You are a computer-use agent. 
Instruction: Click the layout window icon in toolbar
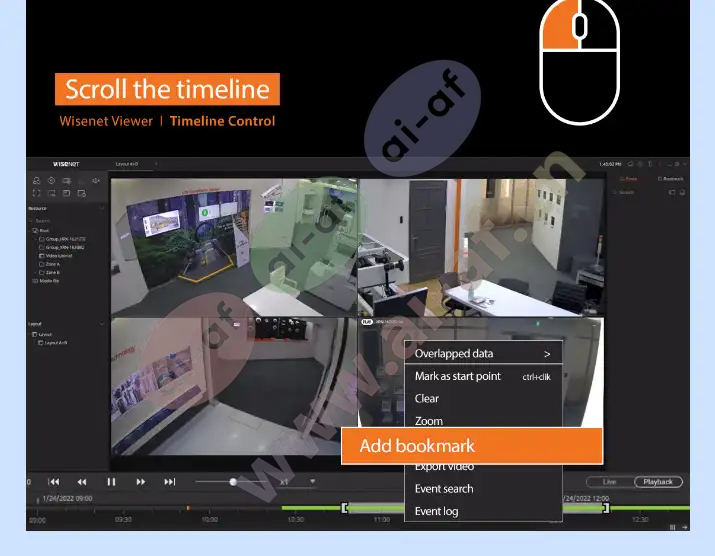[67, 193]
